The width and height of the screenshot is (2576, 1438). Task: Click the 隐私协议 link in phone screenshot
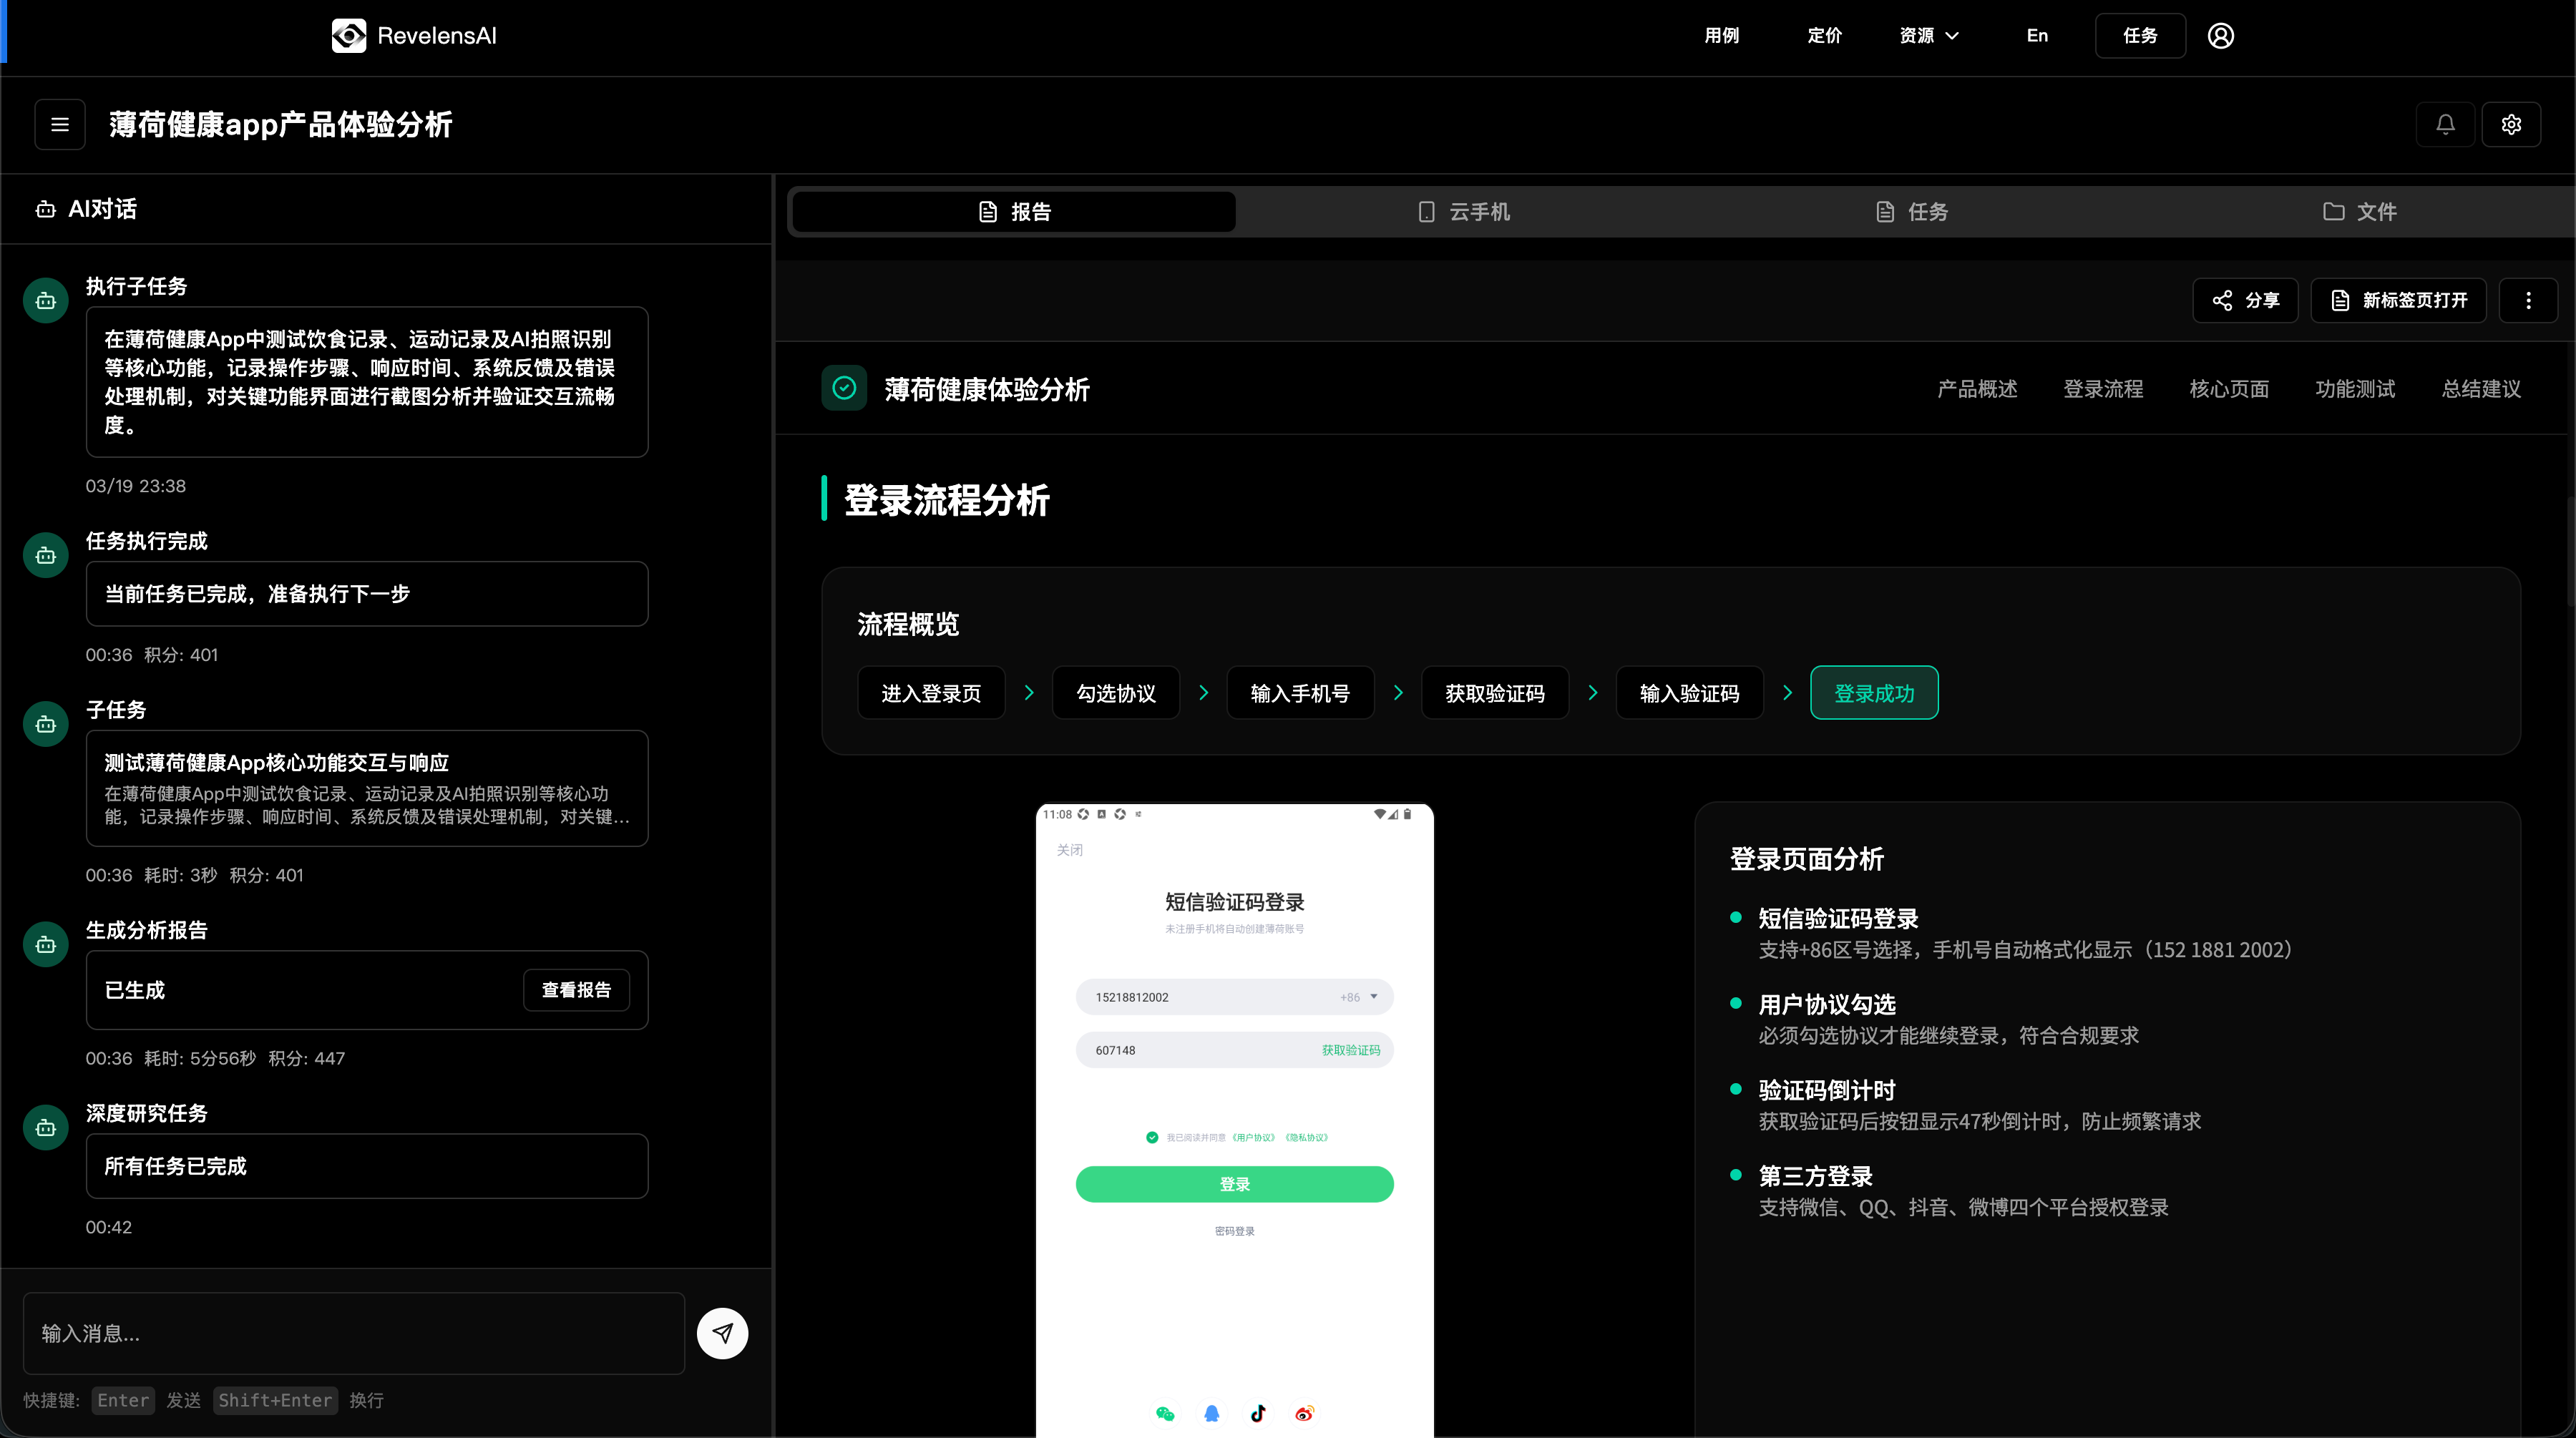(x=1306, y=1137)
